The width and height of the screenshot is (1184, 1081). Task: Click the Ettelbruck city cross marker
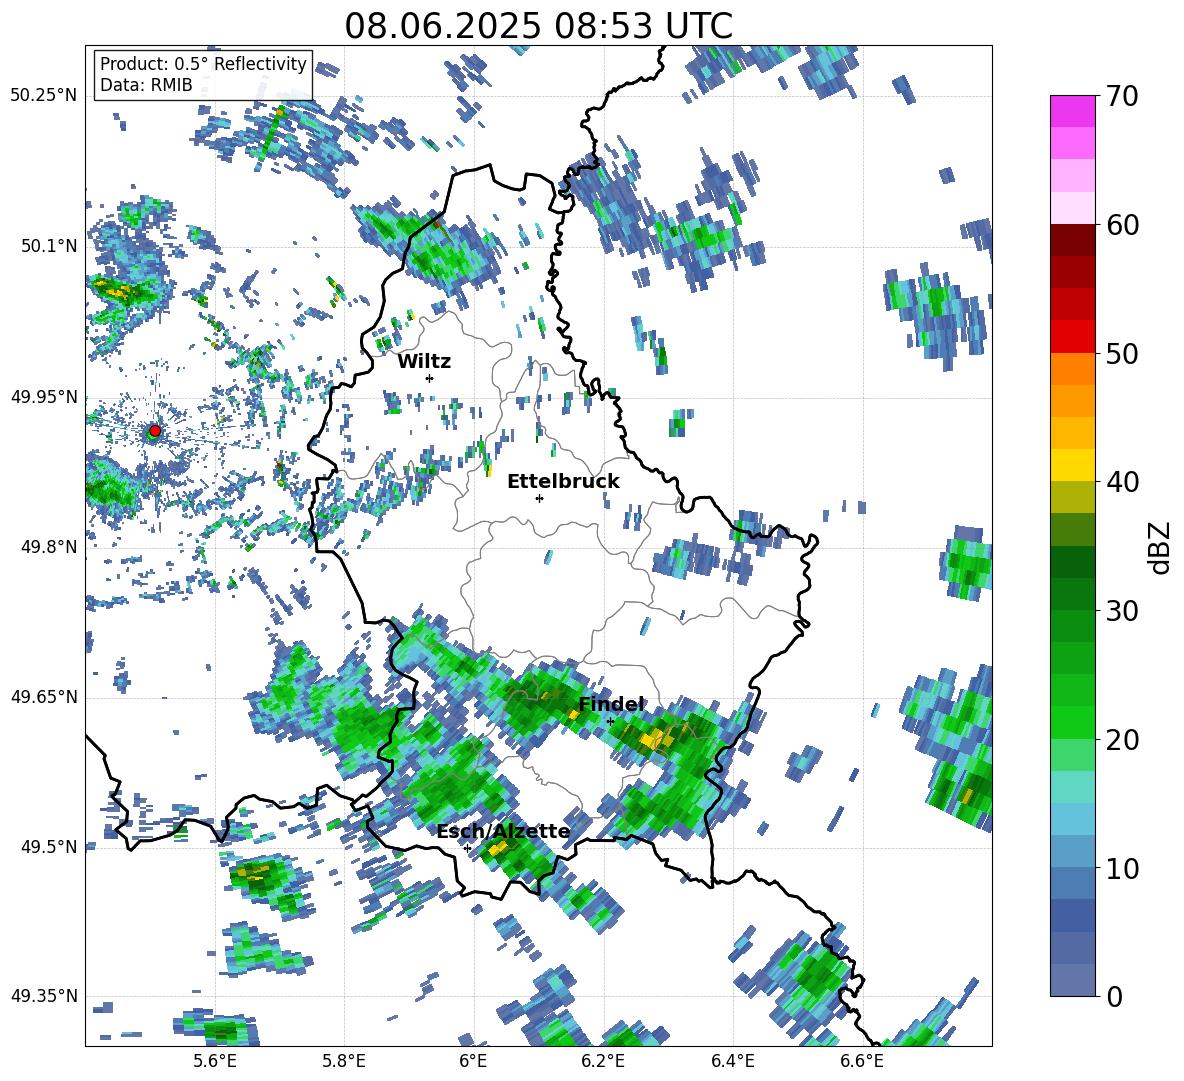tap(539, 498)
